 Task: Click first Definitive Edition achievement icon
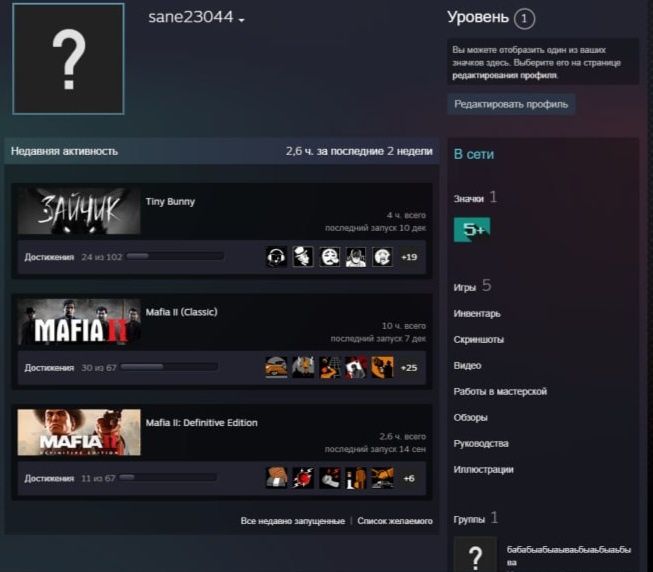point(276,478)
